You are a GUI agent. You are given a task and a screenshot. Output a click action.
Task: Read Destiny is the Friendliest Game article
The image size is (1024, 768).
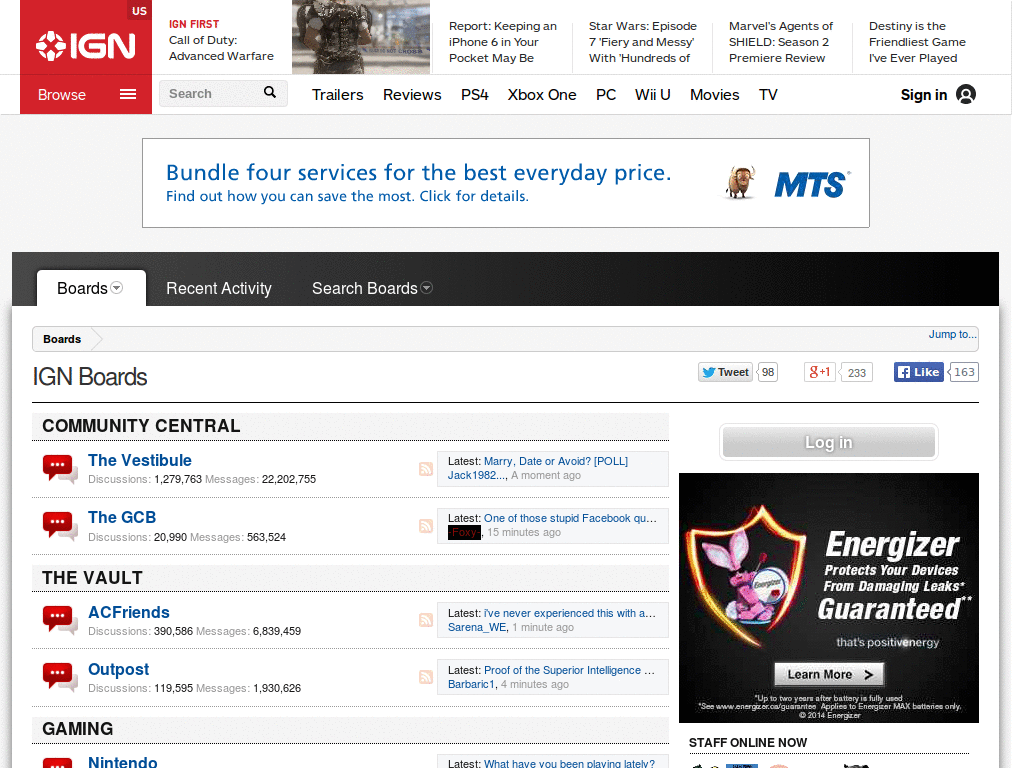tap(917, 42)
